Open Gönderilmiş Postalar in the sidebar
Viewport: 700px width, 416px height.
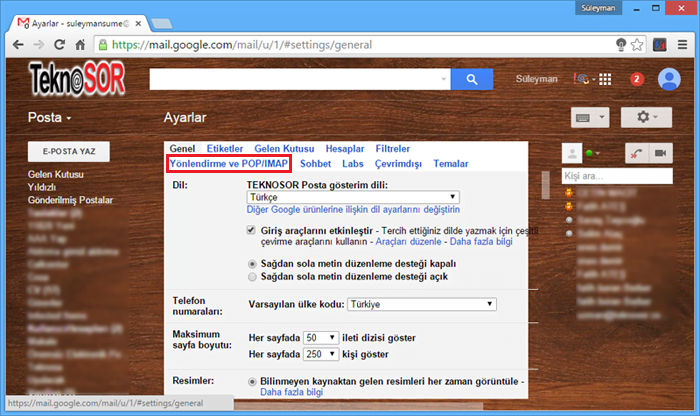(x=70, y=200)
